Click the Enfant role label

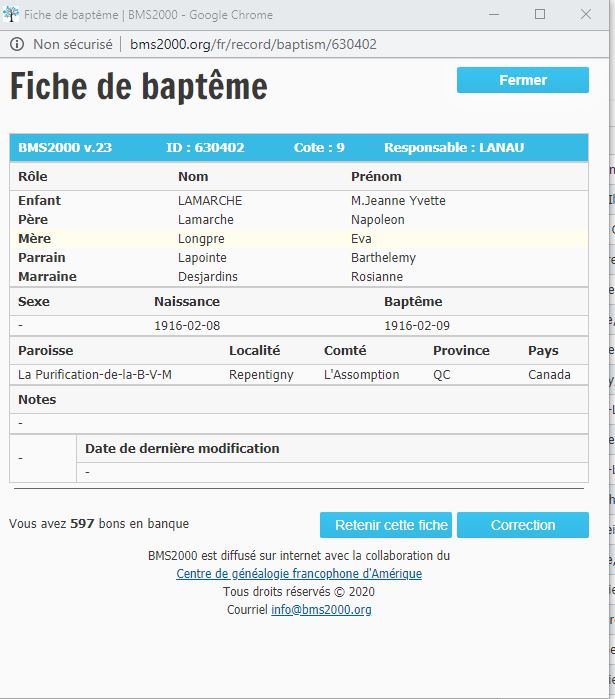pos(39,201)
